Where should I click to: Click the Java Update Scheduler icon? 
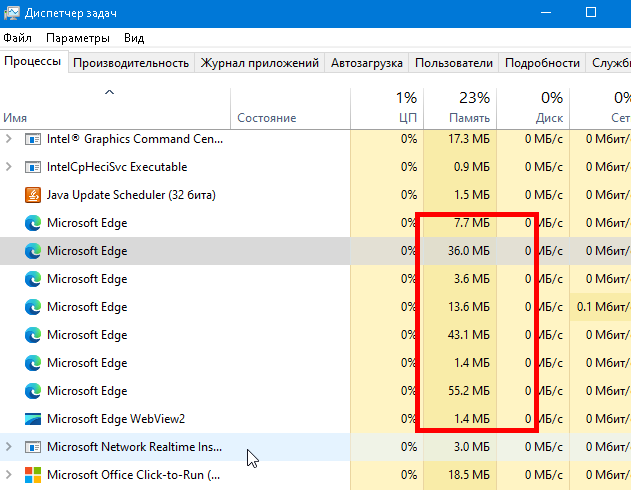click(32, 195)
